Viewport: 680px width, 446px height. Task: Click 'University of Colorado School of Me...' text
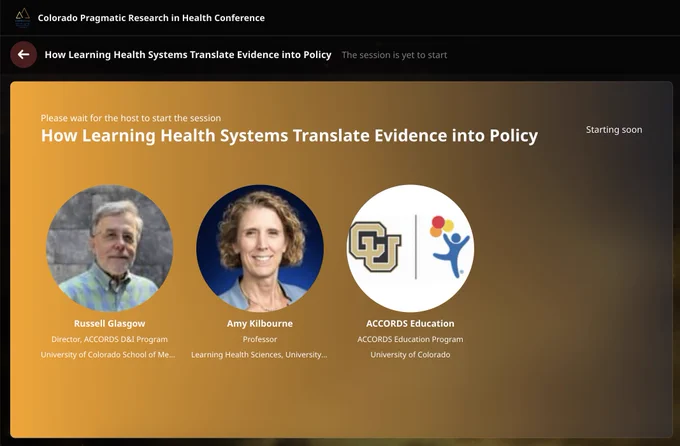[108, 355]
